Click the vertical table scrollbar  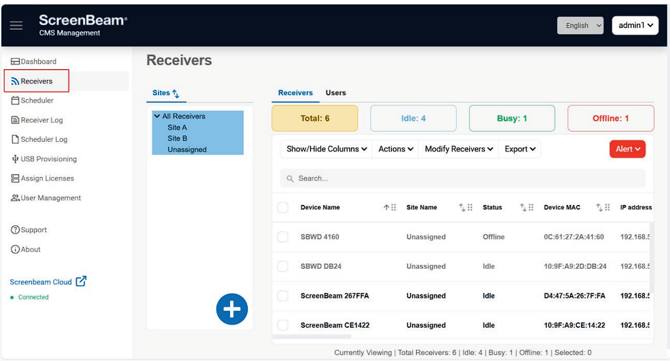pos(651,257)
